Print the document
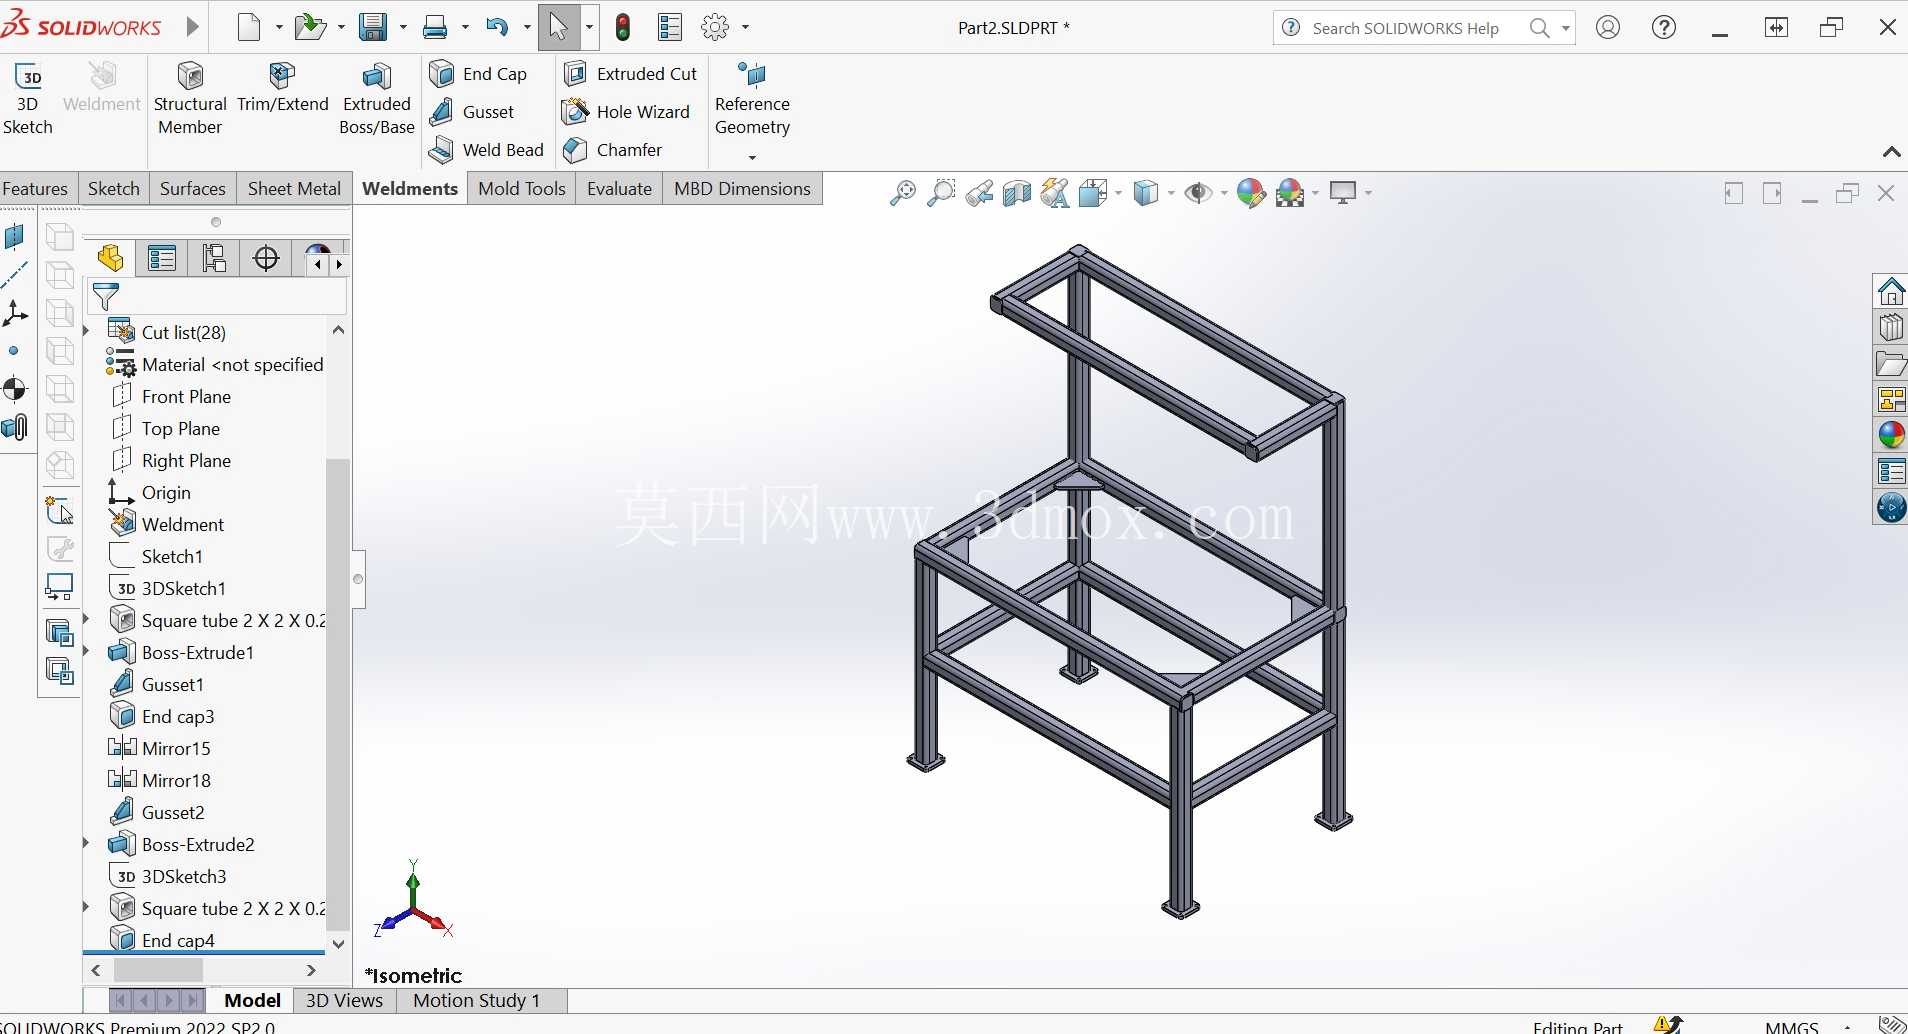1908x1034 pixels. coord(435,27)
